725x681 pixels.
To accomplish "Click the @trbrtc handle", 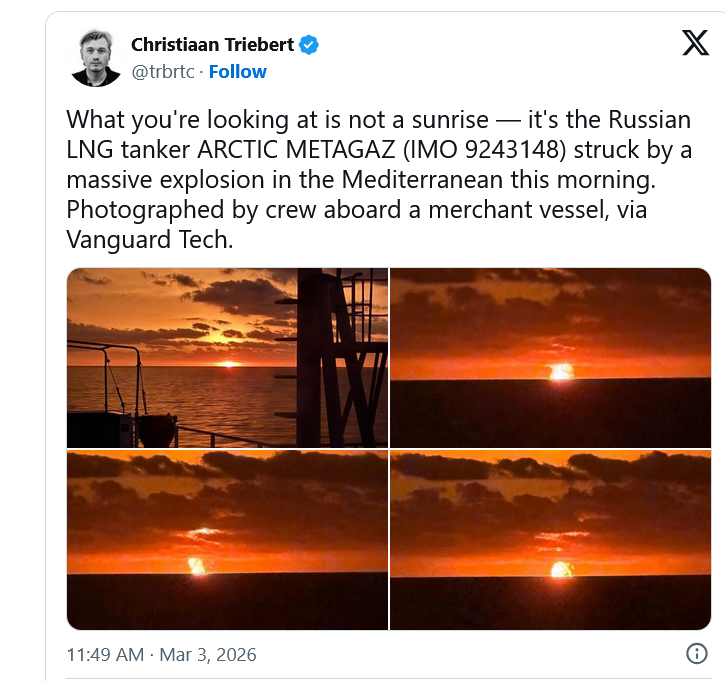I will 162,72.
